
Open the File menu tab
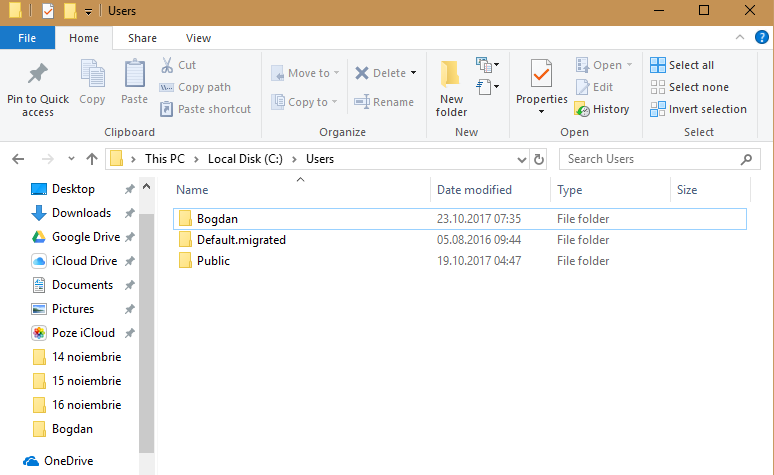(27, 38)
